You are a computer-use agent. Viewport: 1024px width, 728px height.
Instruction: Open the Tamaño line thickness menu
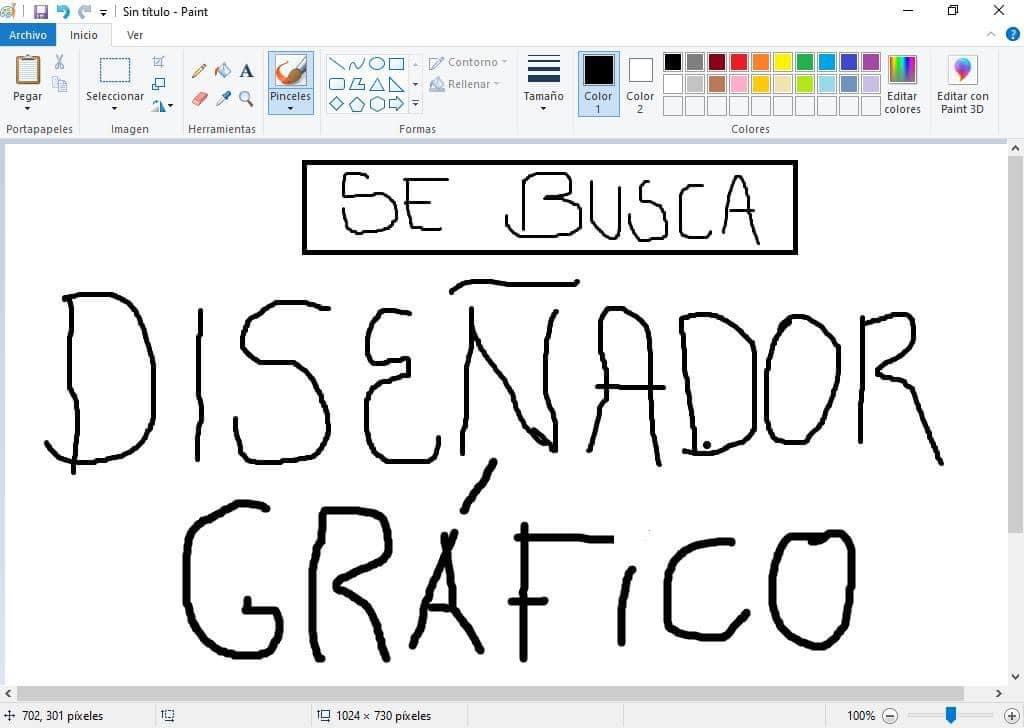pos(543,108)
